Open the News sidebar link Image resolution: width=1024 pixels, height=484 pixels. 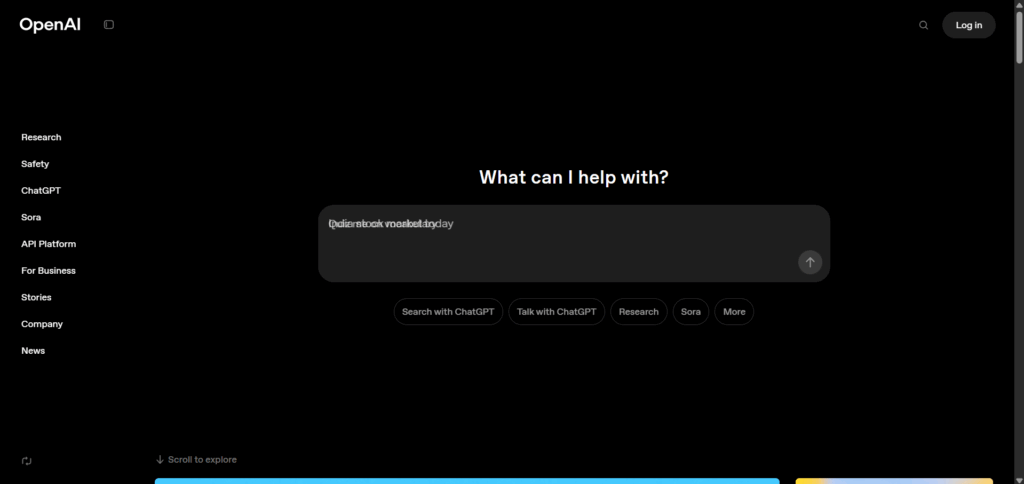click(33, 351)
